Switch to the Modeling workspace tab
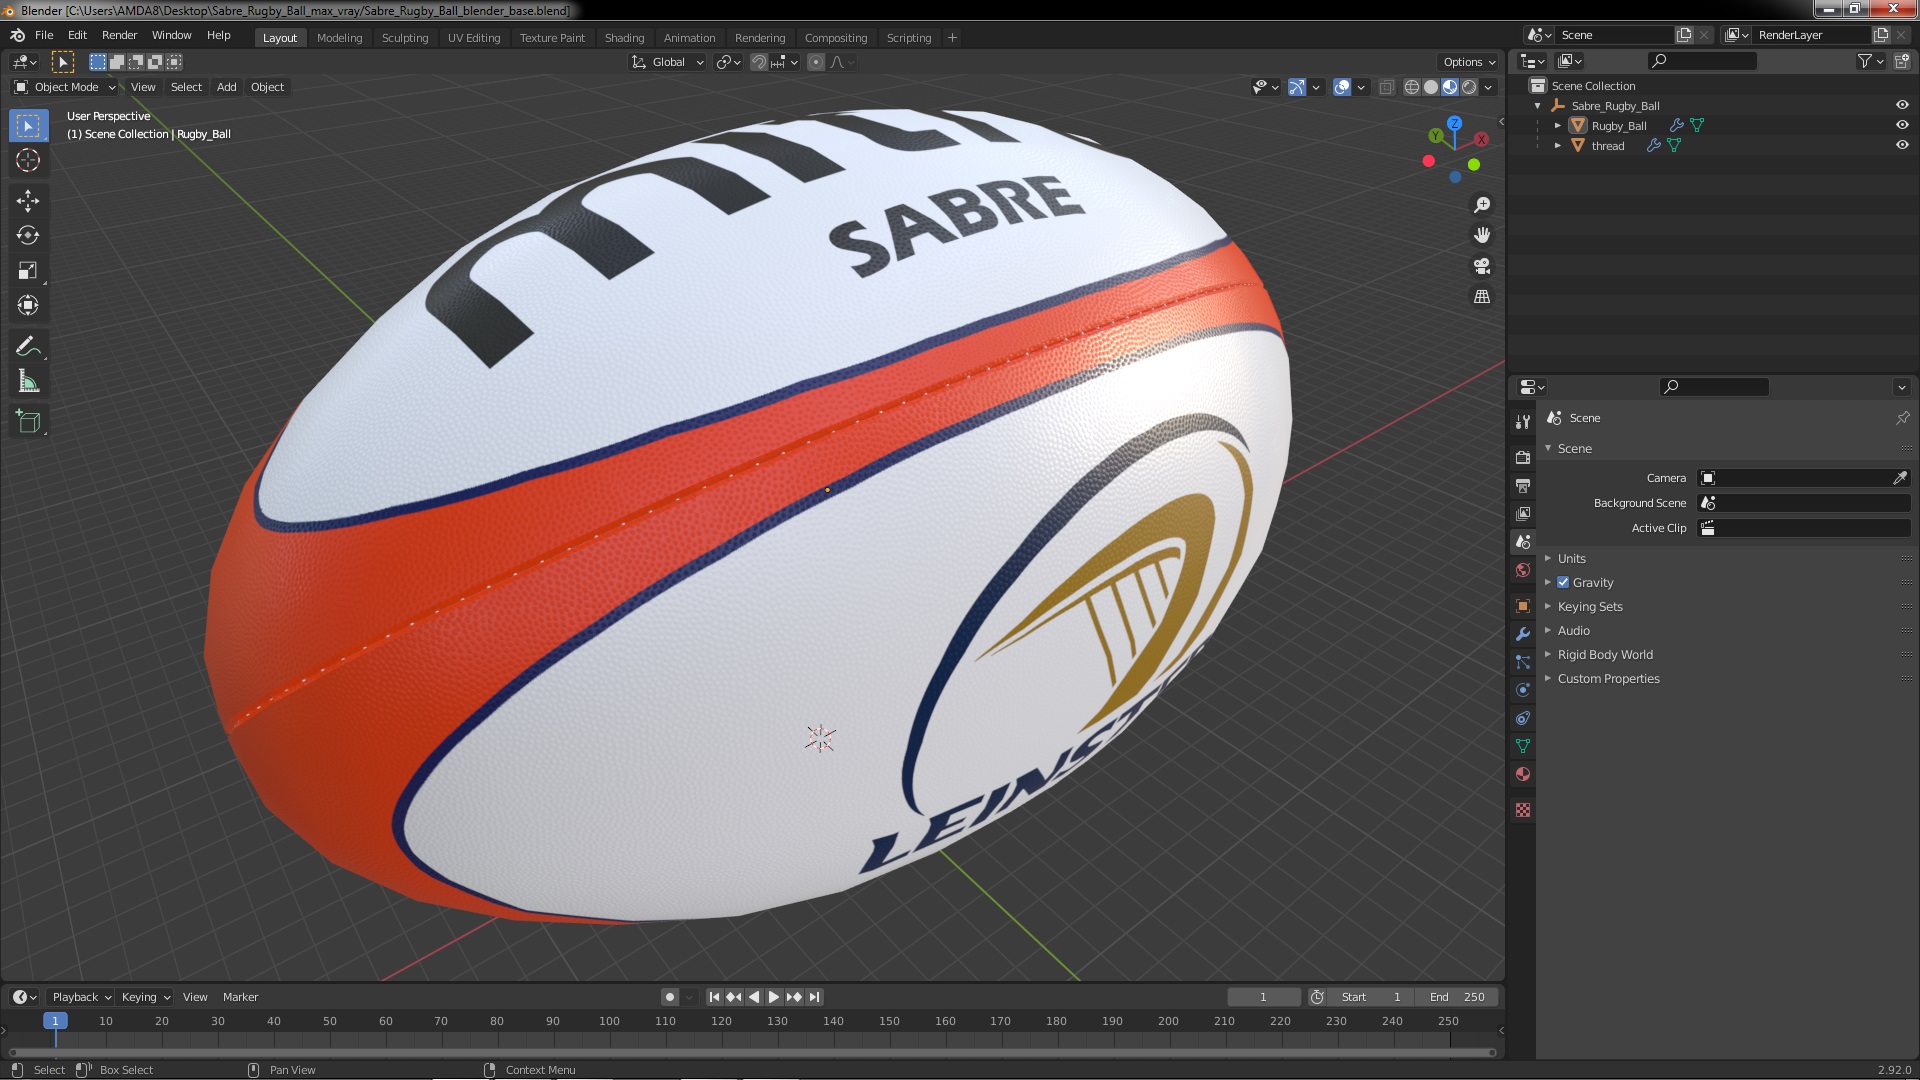The width and height of the screenshot is (1920, 1080). point(339,38)
